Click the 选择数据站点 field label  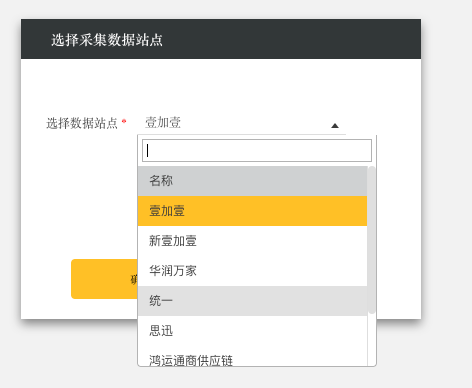pyautogui.click(x=82, y=123)
